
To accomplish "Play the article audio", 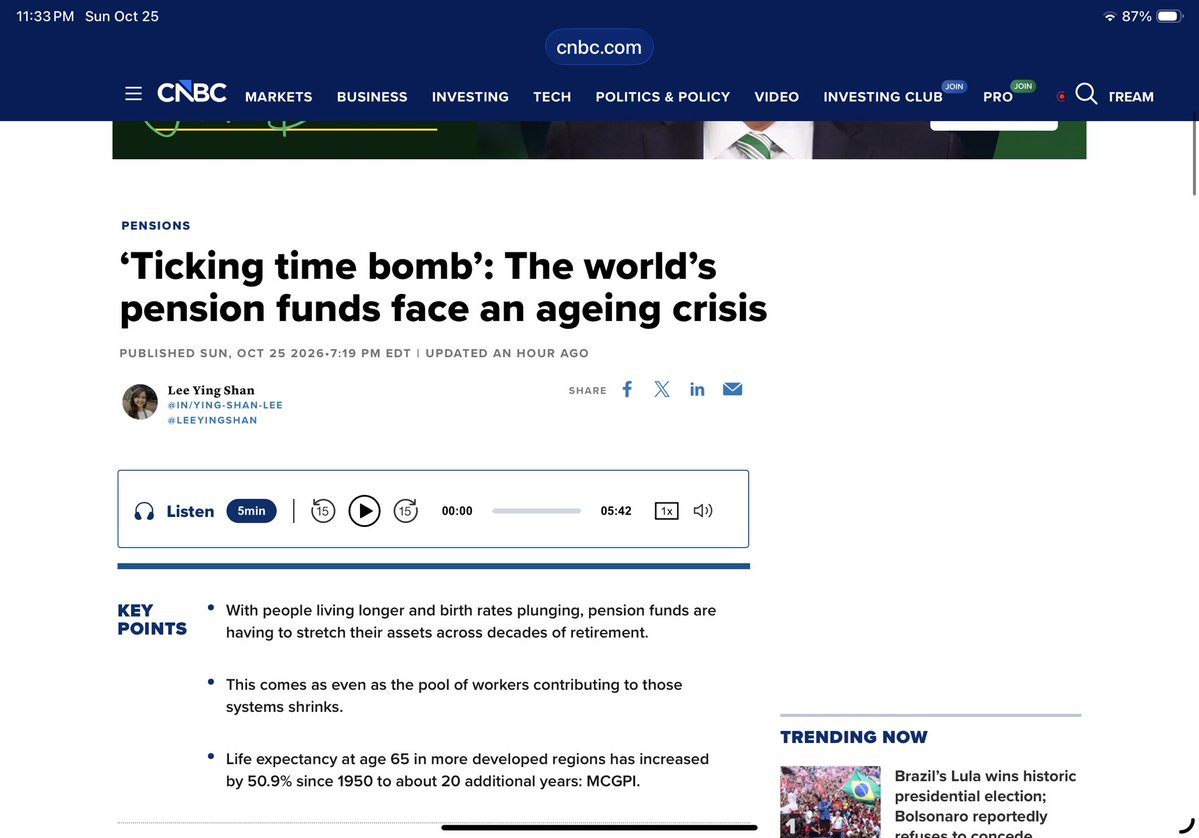I will point(365,511).
